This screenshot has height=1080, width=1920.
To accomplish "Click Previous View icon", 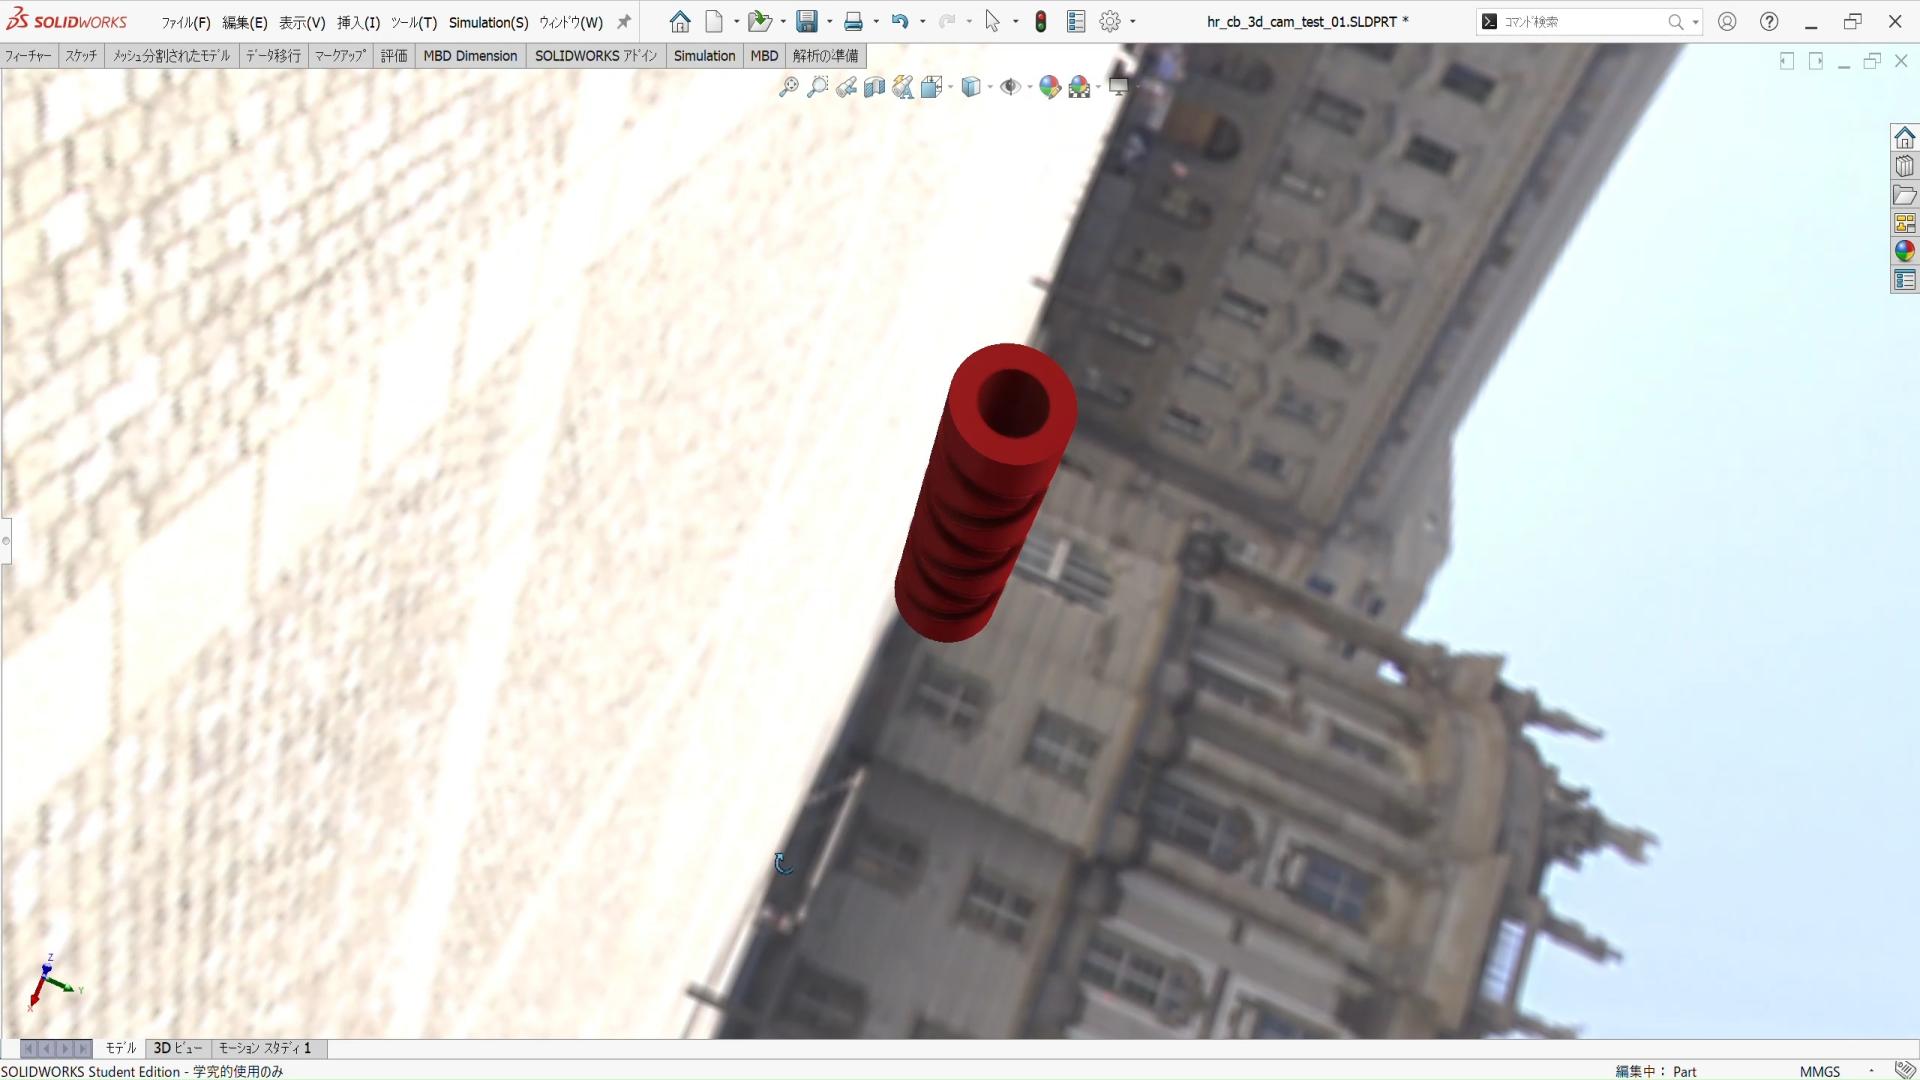I will pos(846,87).
